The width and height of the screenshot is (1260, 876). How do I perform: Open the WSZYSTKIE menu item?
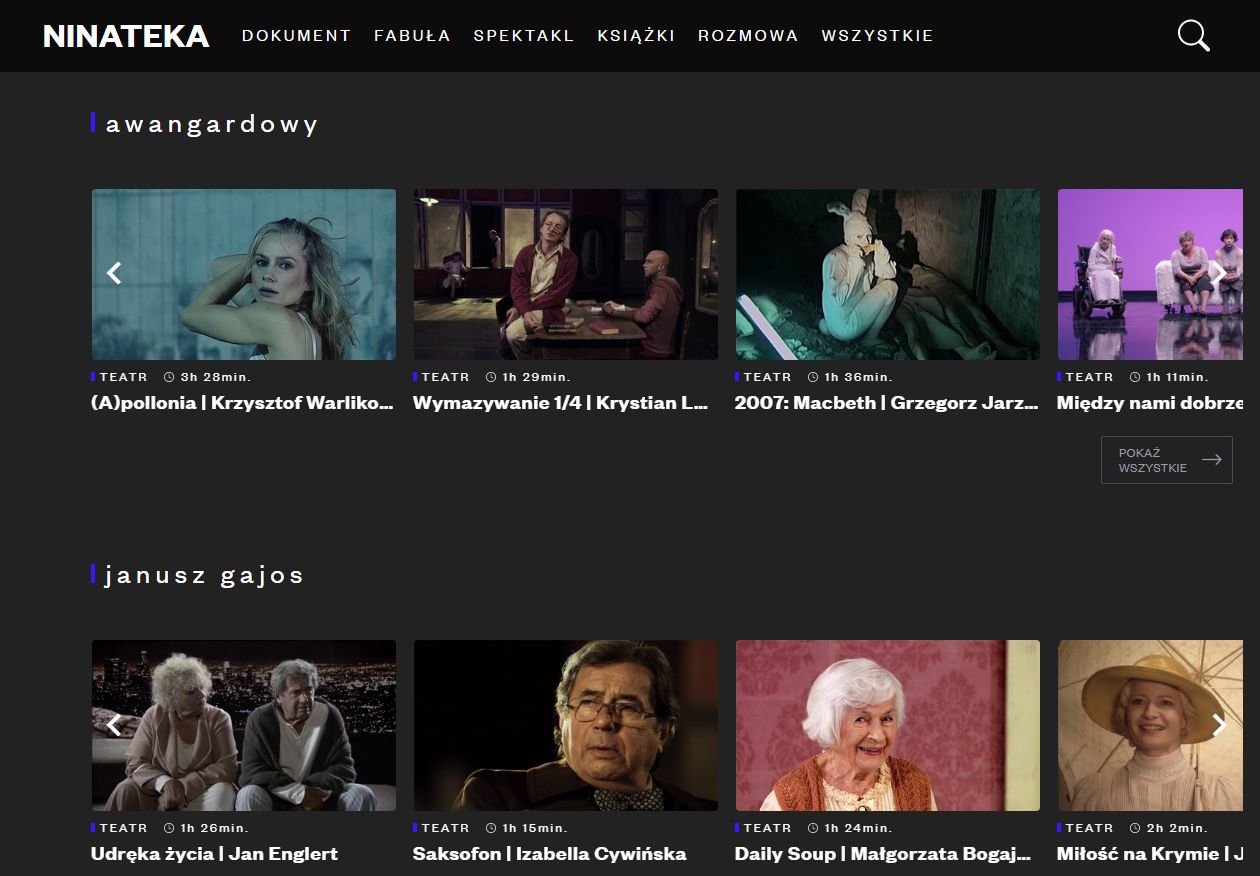[x=877, y=36]
